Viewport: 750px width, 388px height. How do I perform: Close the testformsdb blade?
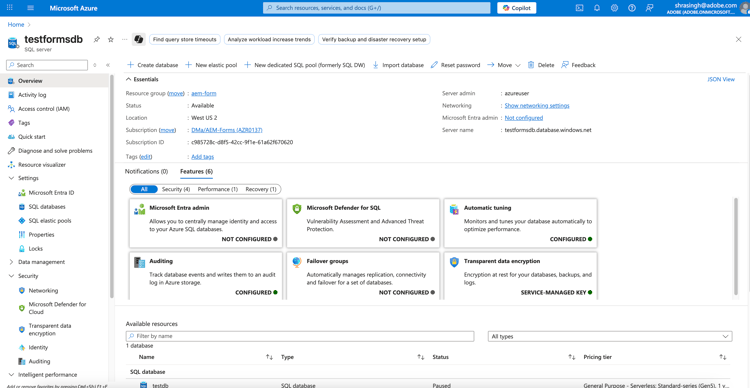coord(738,39)
